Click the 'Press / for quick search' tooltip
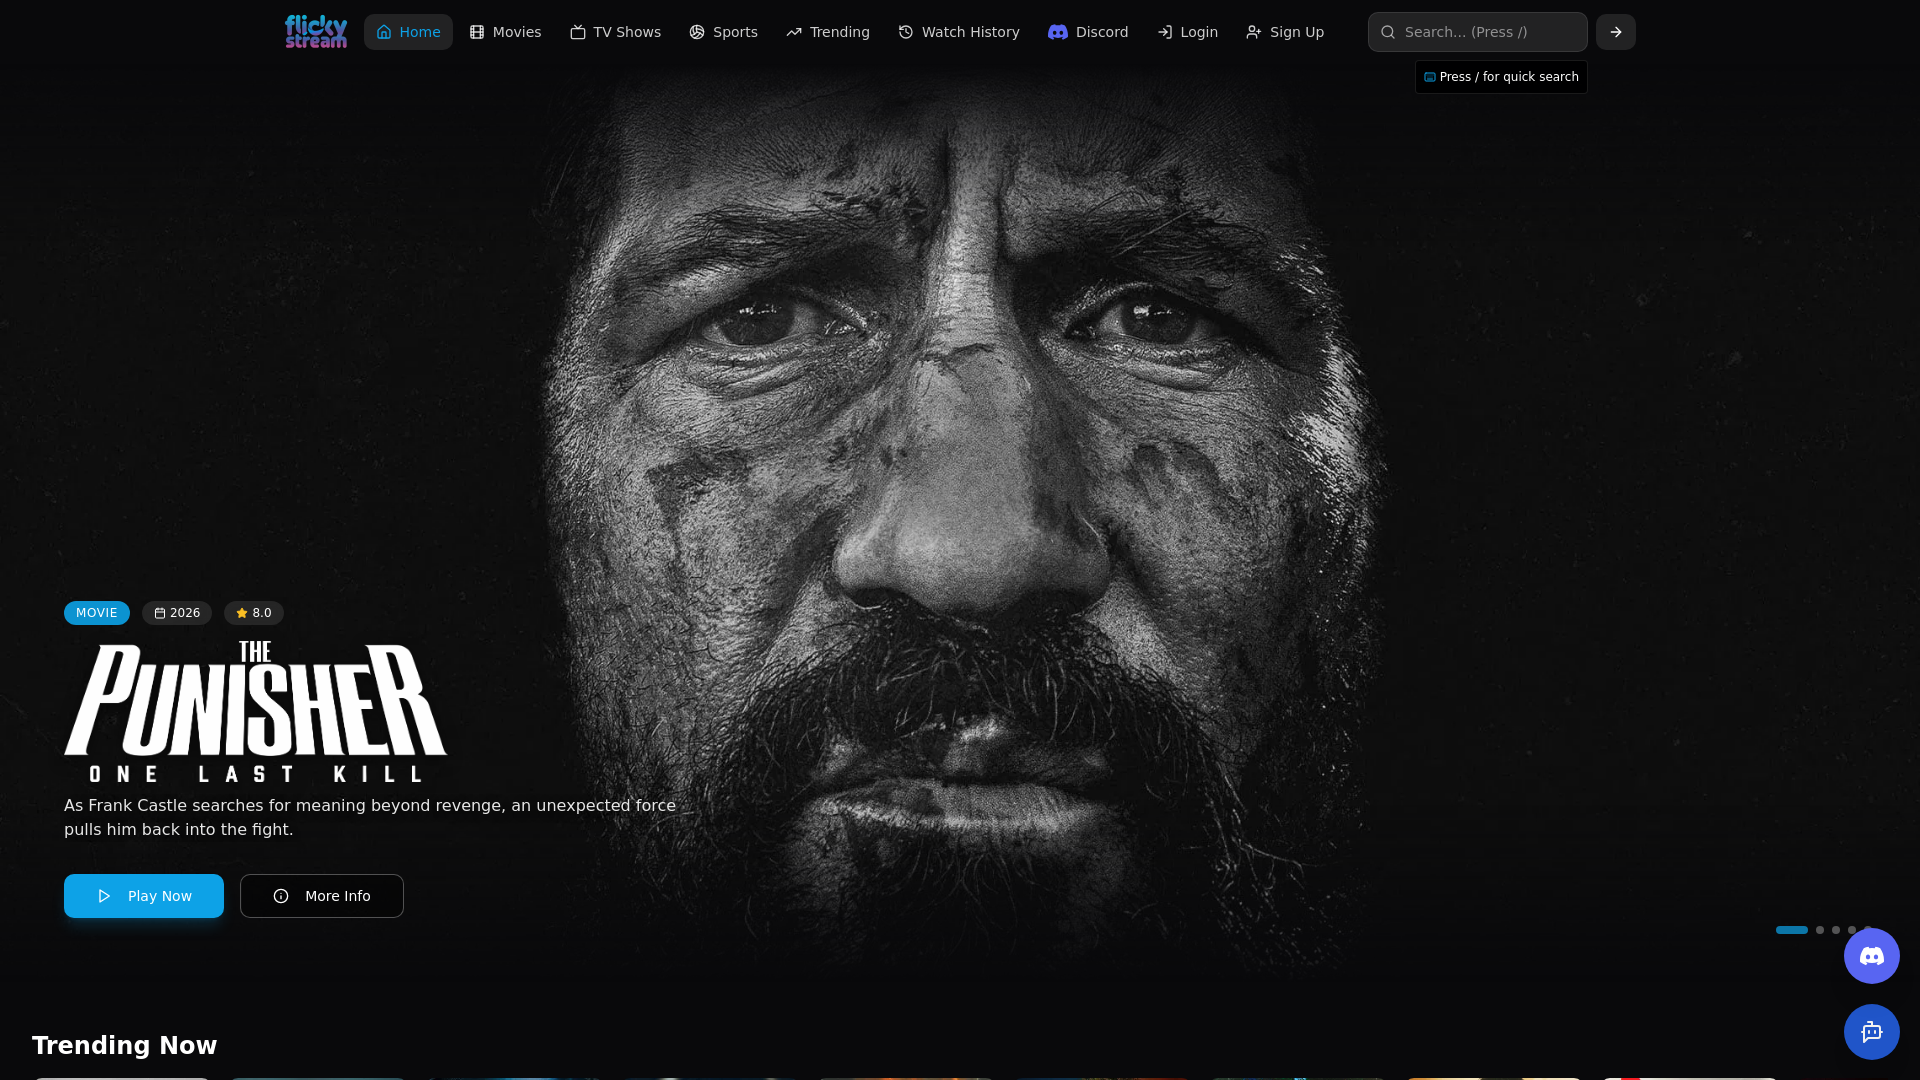1920x1080 pixels. (x=1501, y=77)
